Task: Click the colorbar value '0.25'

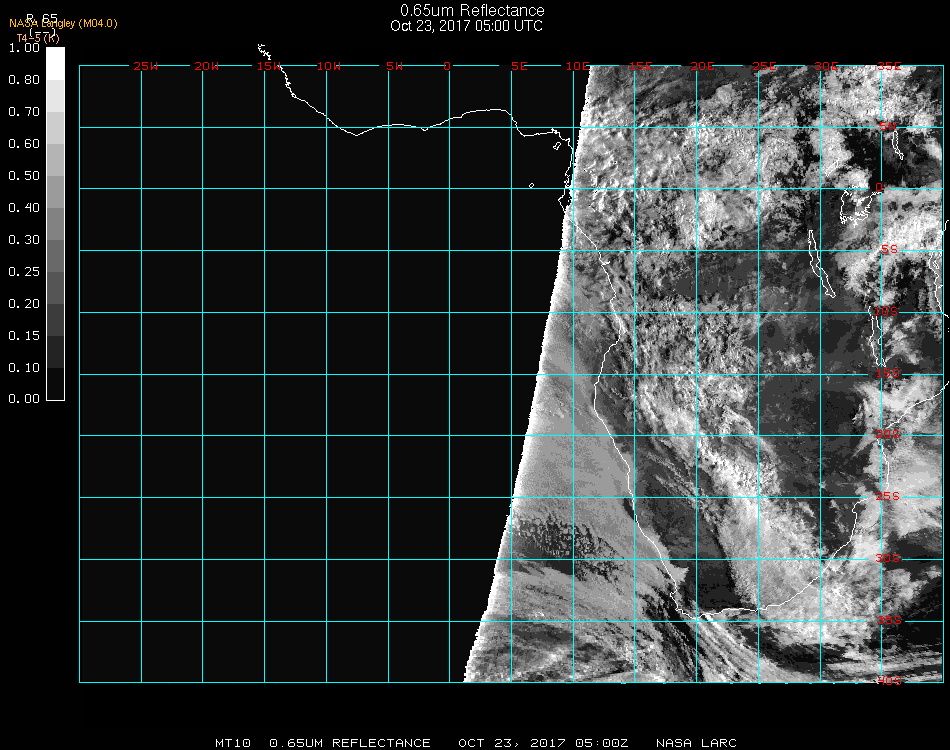Action: click(24, 272)
